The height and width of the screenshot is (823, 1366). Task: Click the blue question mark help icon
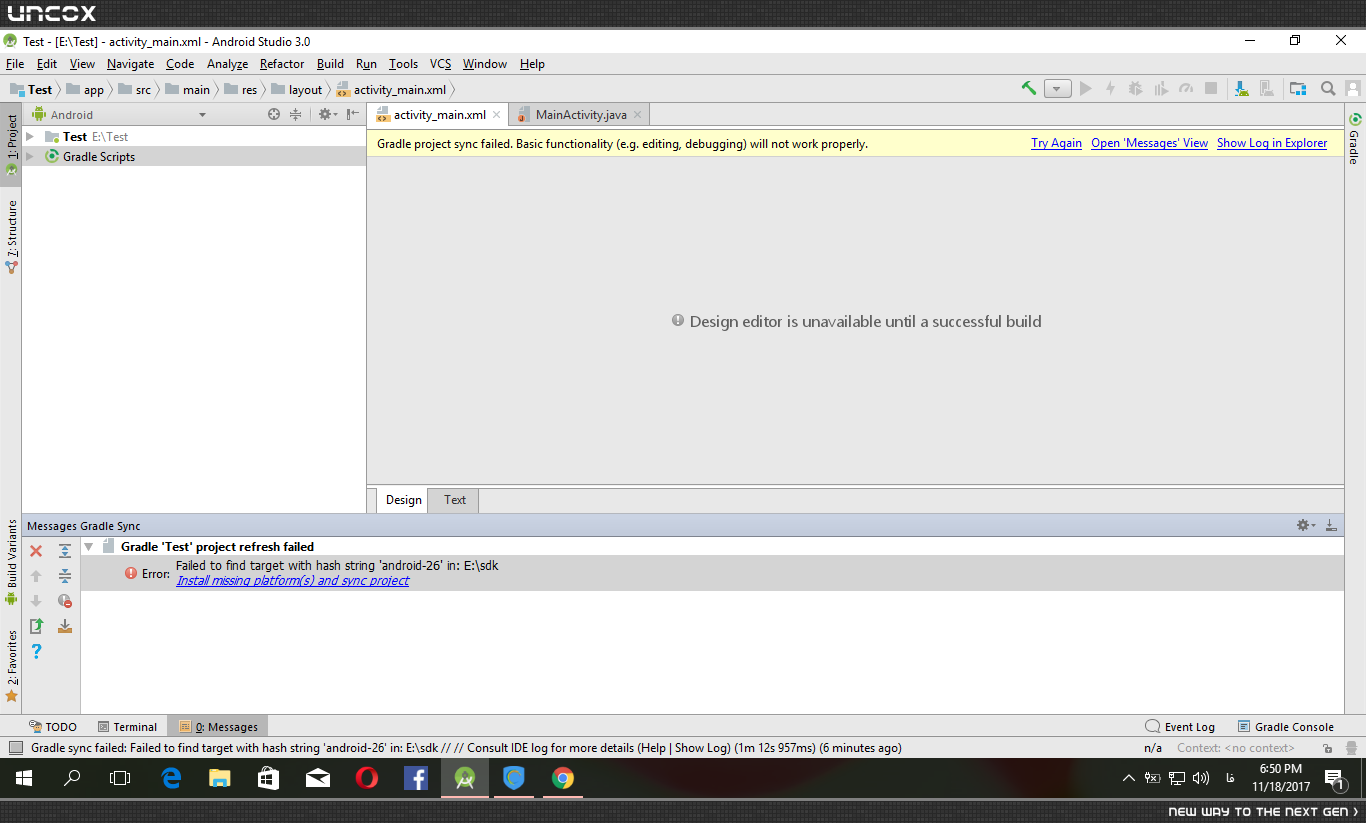(x=36, y=651)
